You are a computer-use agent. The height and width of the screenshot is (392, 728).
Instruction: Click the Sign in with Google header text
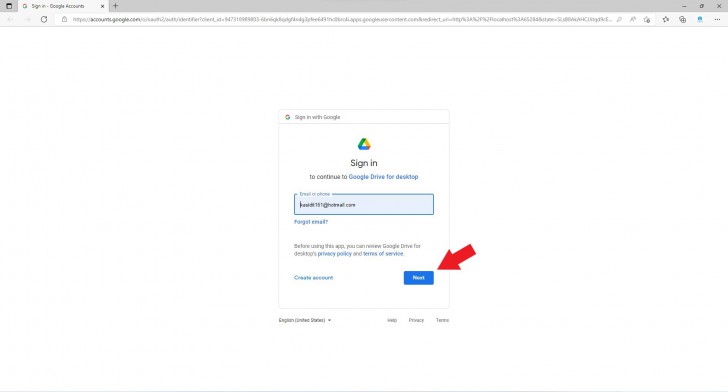pos(318,117)
